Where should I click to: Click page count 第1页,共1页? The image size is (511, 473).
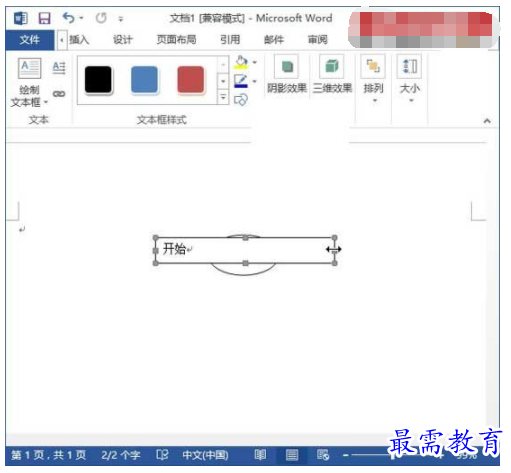[x=49, y=455]
